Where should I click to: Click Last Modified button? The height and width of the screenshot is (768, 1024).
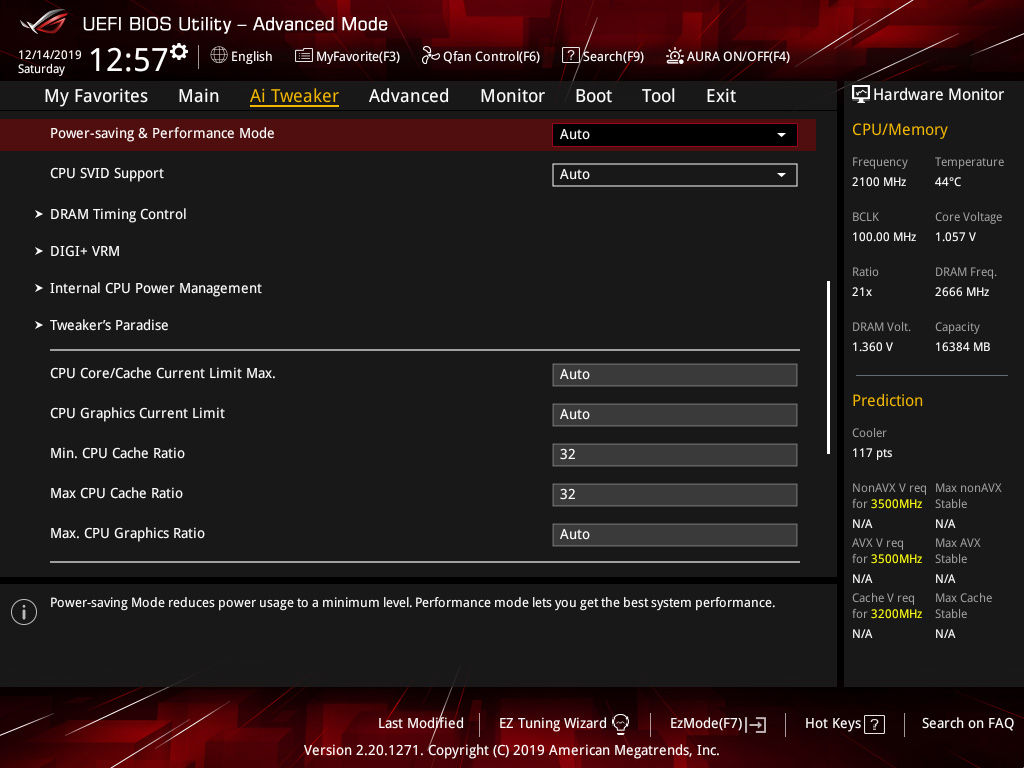[421, 724]
